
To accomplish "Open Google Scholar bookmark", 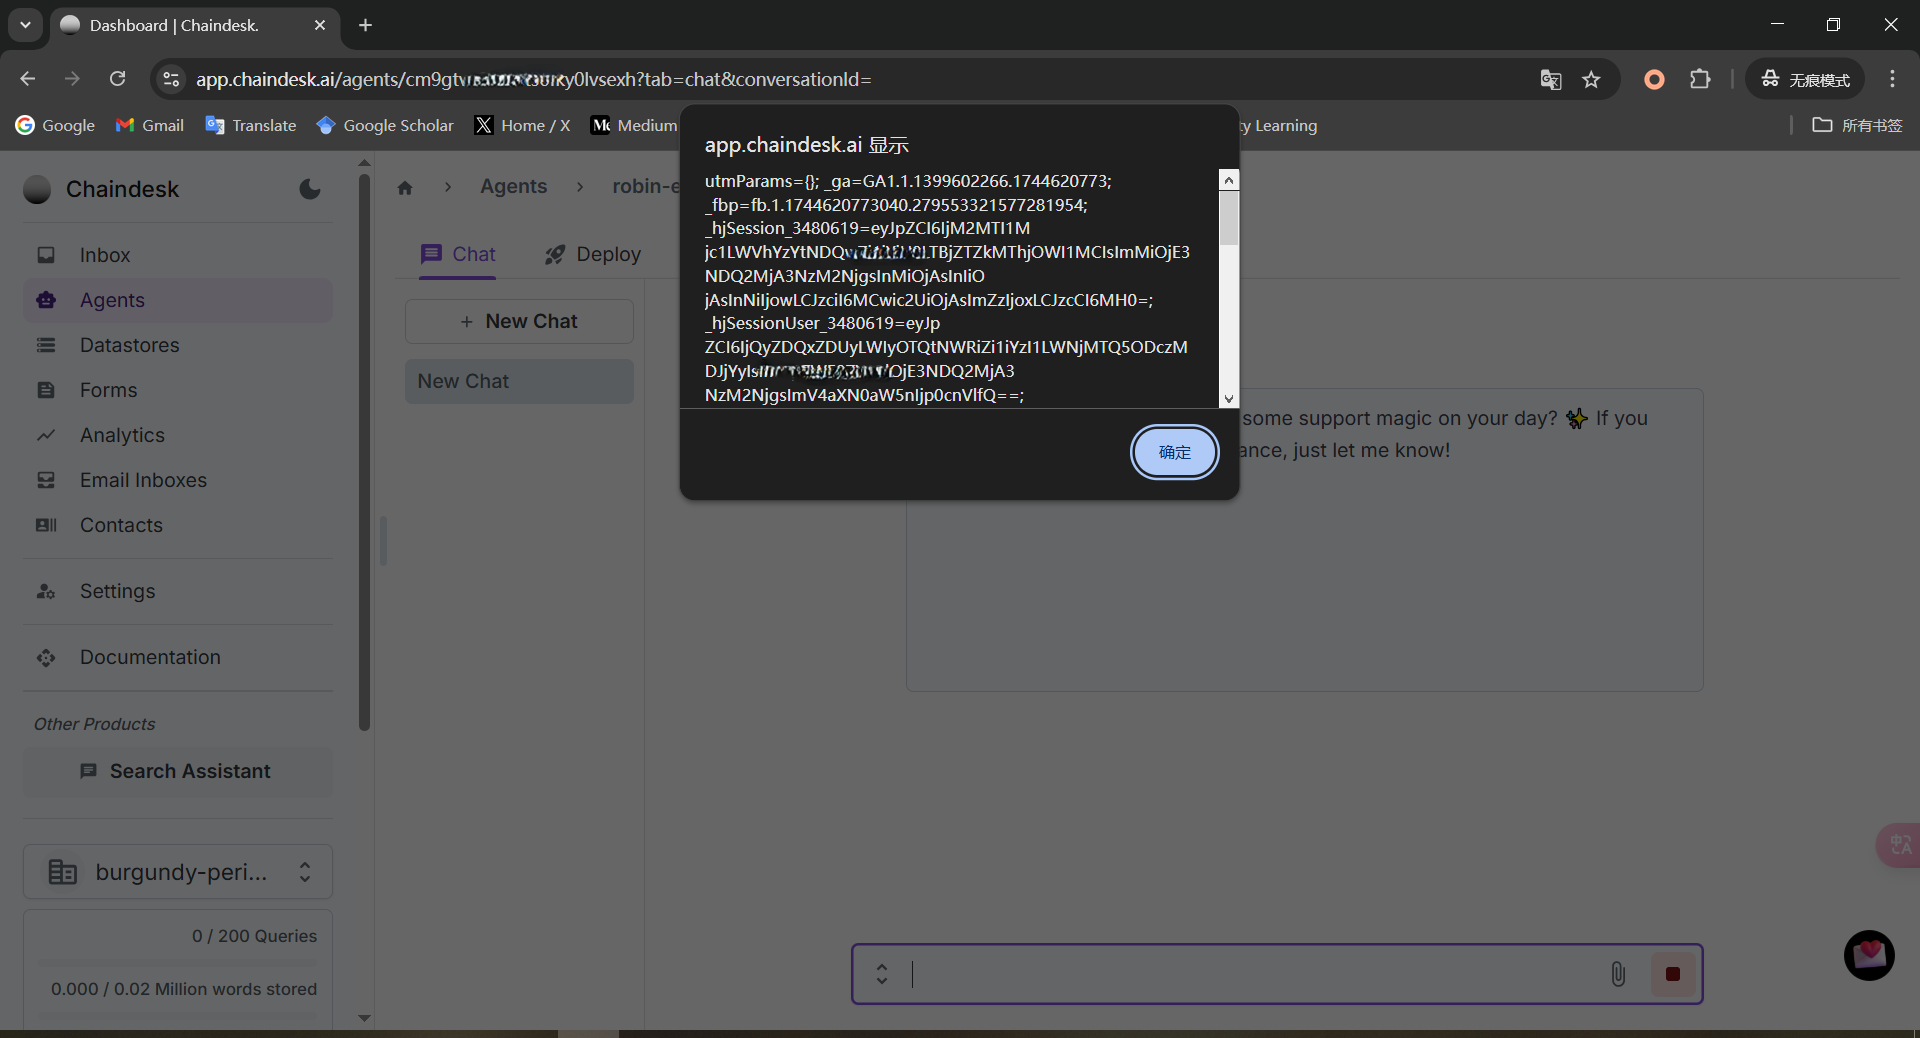I will (385, 125).
